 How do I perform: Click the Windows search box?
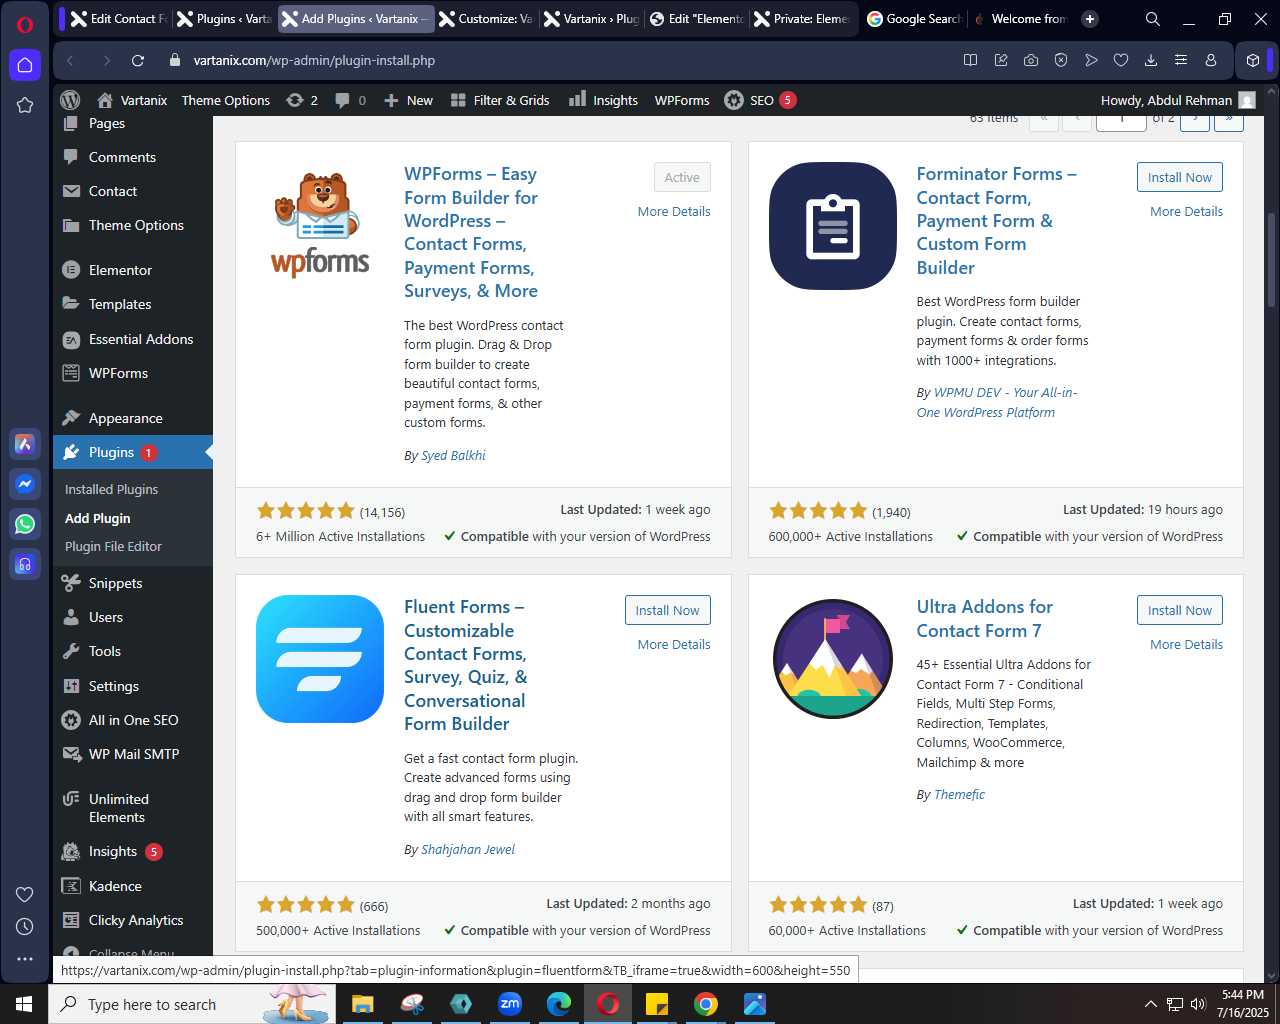[x=190, y=1004]
